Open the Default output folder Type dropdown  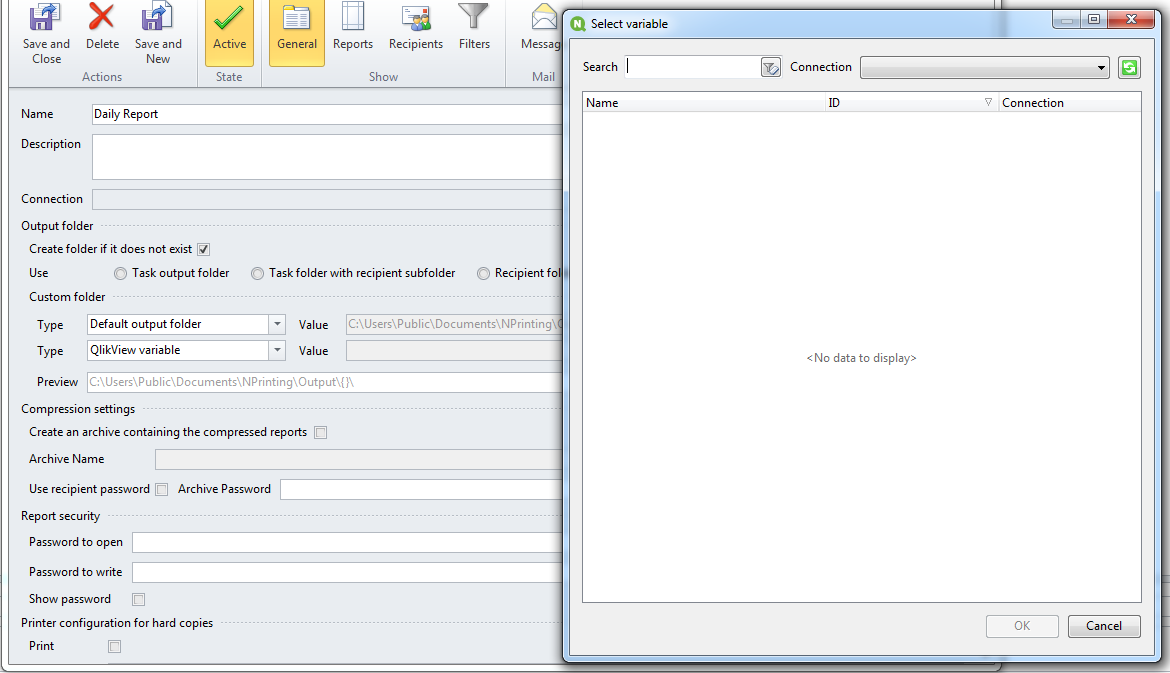[277, 324]
